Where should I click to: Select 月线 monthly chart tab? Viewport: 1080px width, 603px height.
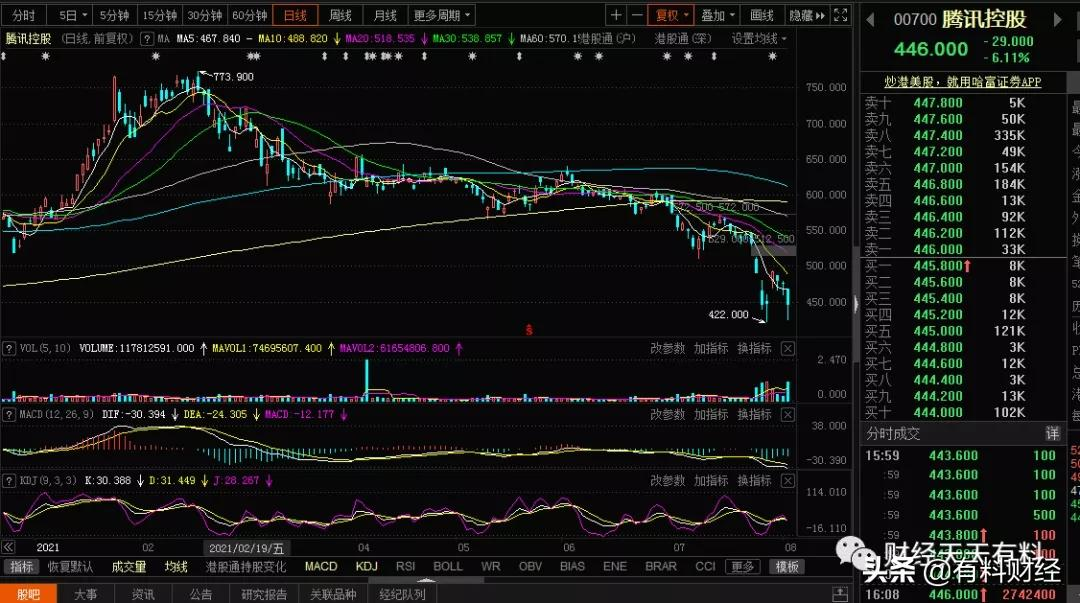pyautogui.click(x=385, y=15)
